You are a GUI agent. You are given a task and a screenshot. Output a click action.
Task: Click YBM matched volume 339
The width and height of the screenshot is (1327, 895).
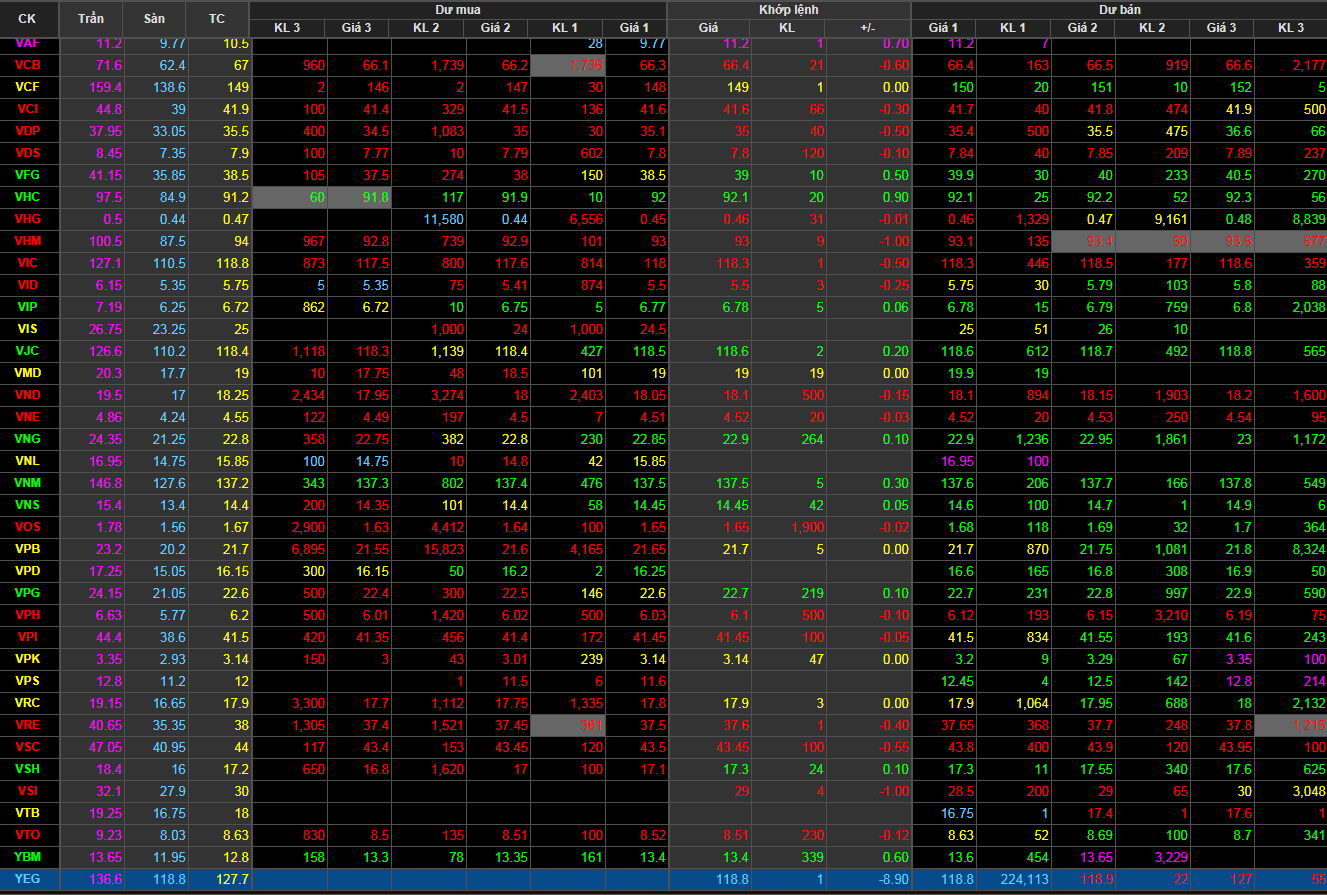coord(813,857)
